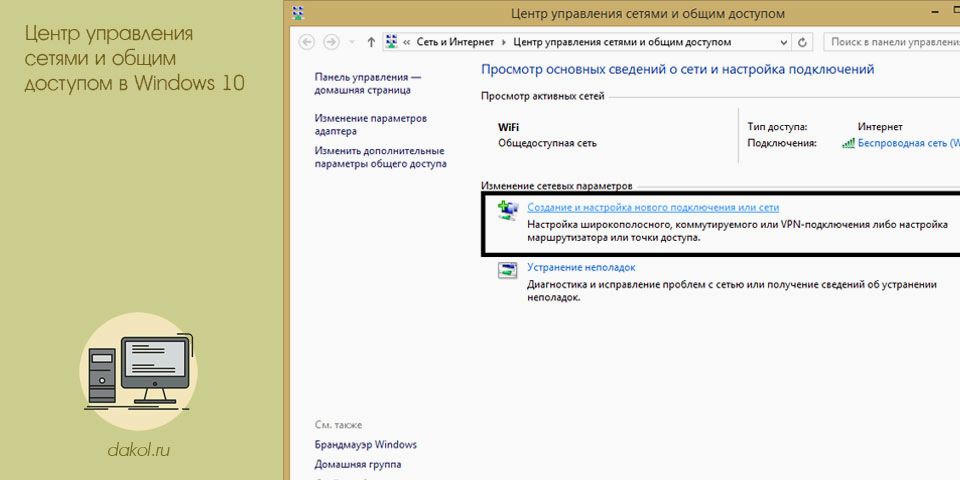Image resolution: width=960 pixels, height=480 pixels.
Task: Go back with the back arrow button
Action: 307,42
